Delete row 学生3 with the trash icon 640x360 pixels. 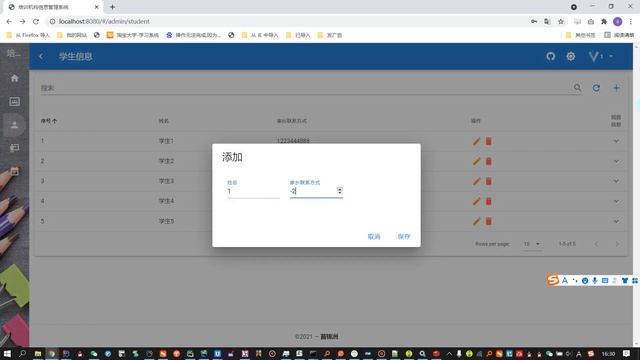pos(489,181)
